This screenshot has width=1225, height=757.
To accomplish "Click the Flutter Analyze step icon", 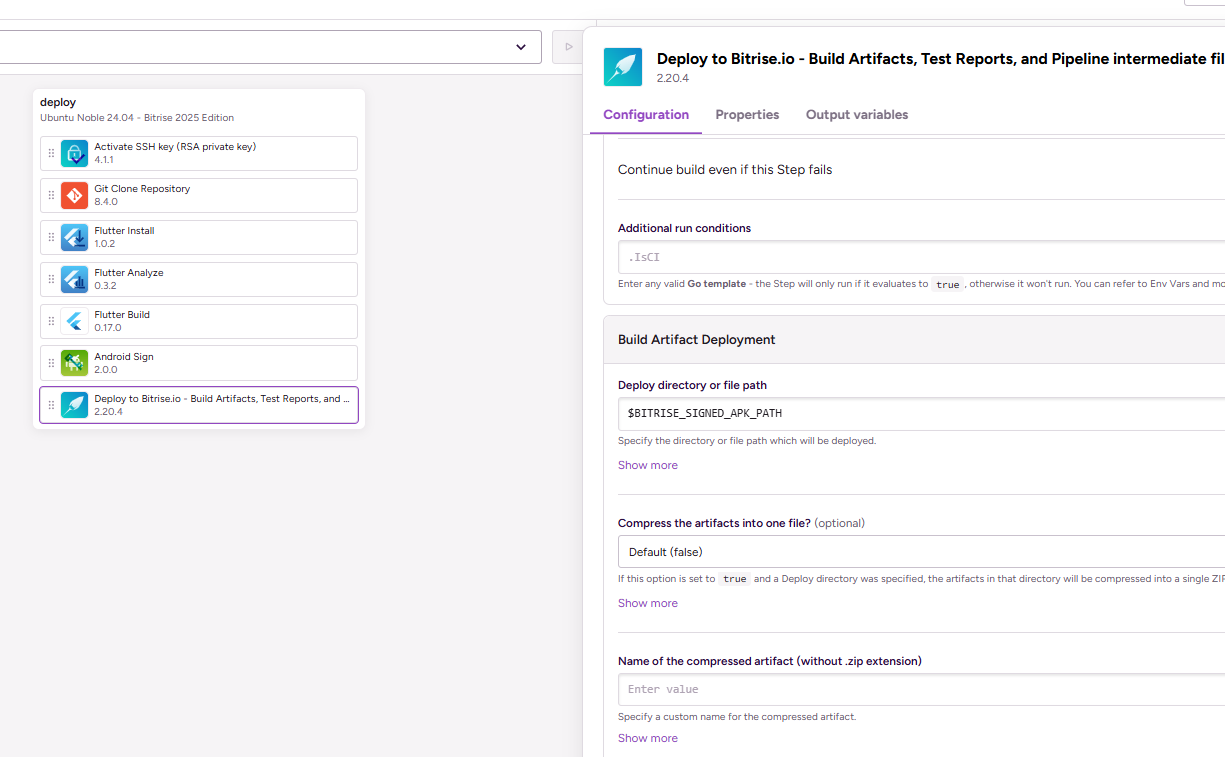I will (74, 279).
